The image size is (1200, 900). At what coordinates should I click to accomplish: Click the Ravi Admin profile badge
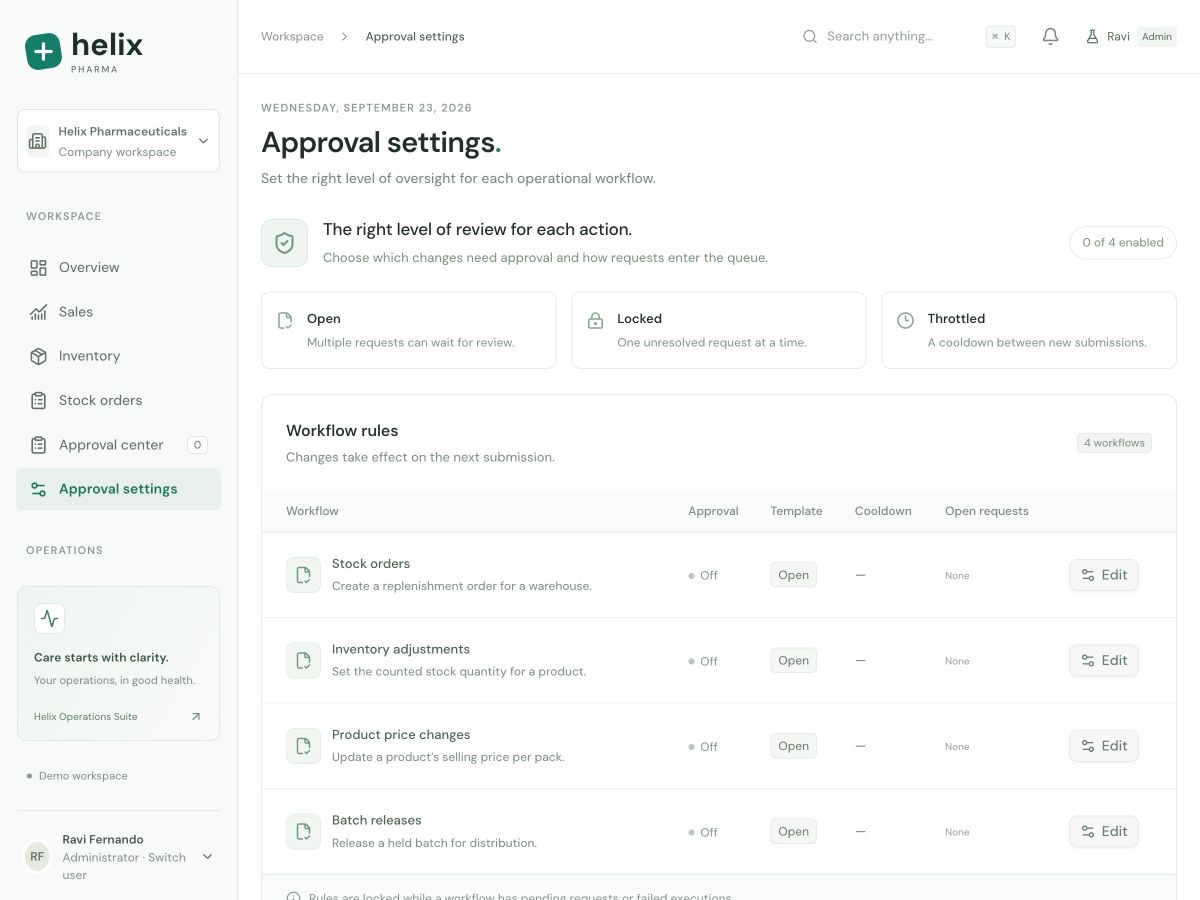click(x=1131, y=37)
